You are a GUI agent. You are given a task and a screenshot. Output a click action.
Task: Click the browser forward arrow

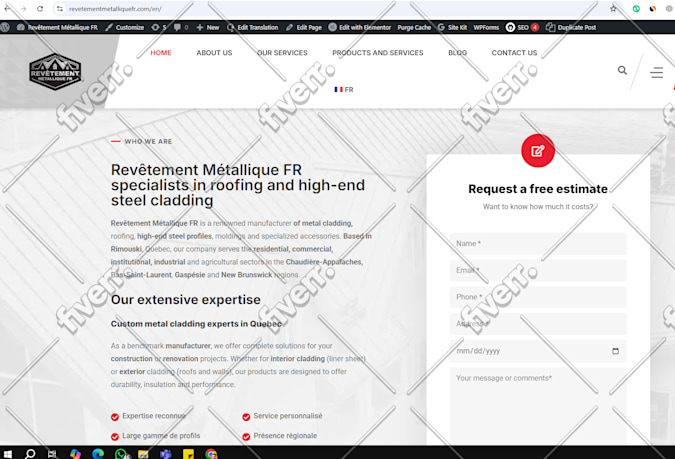coord(23,9)
